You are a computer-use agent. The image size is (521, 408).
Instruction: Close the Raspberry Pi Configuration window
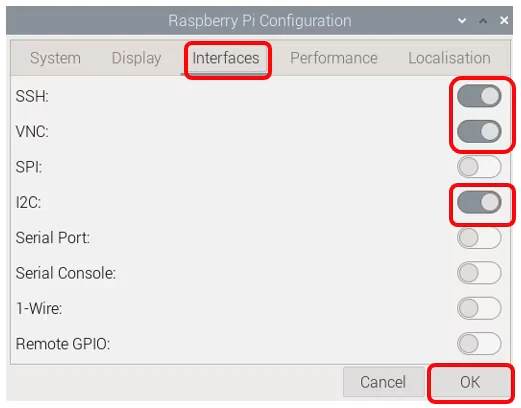[504, 21]
